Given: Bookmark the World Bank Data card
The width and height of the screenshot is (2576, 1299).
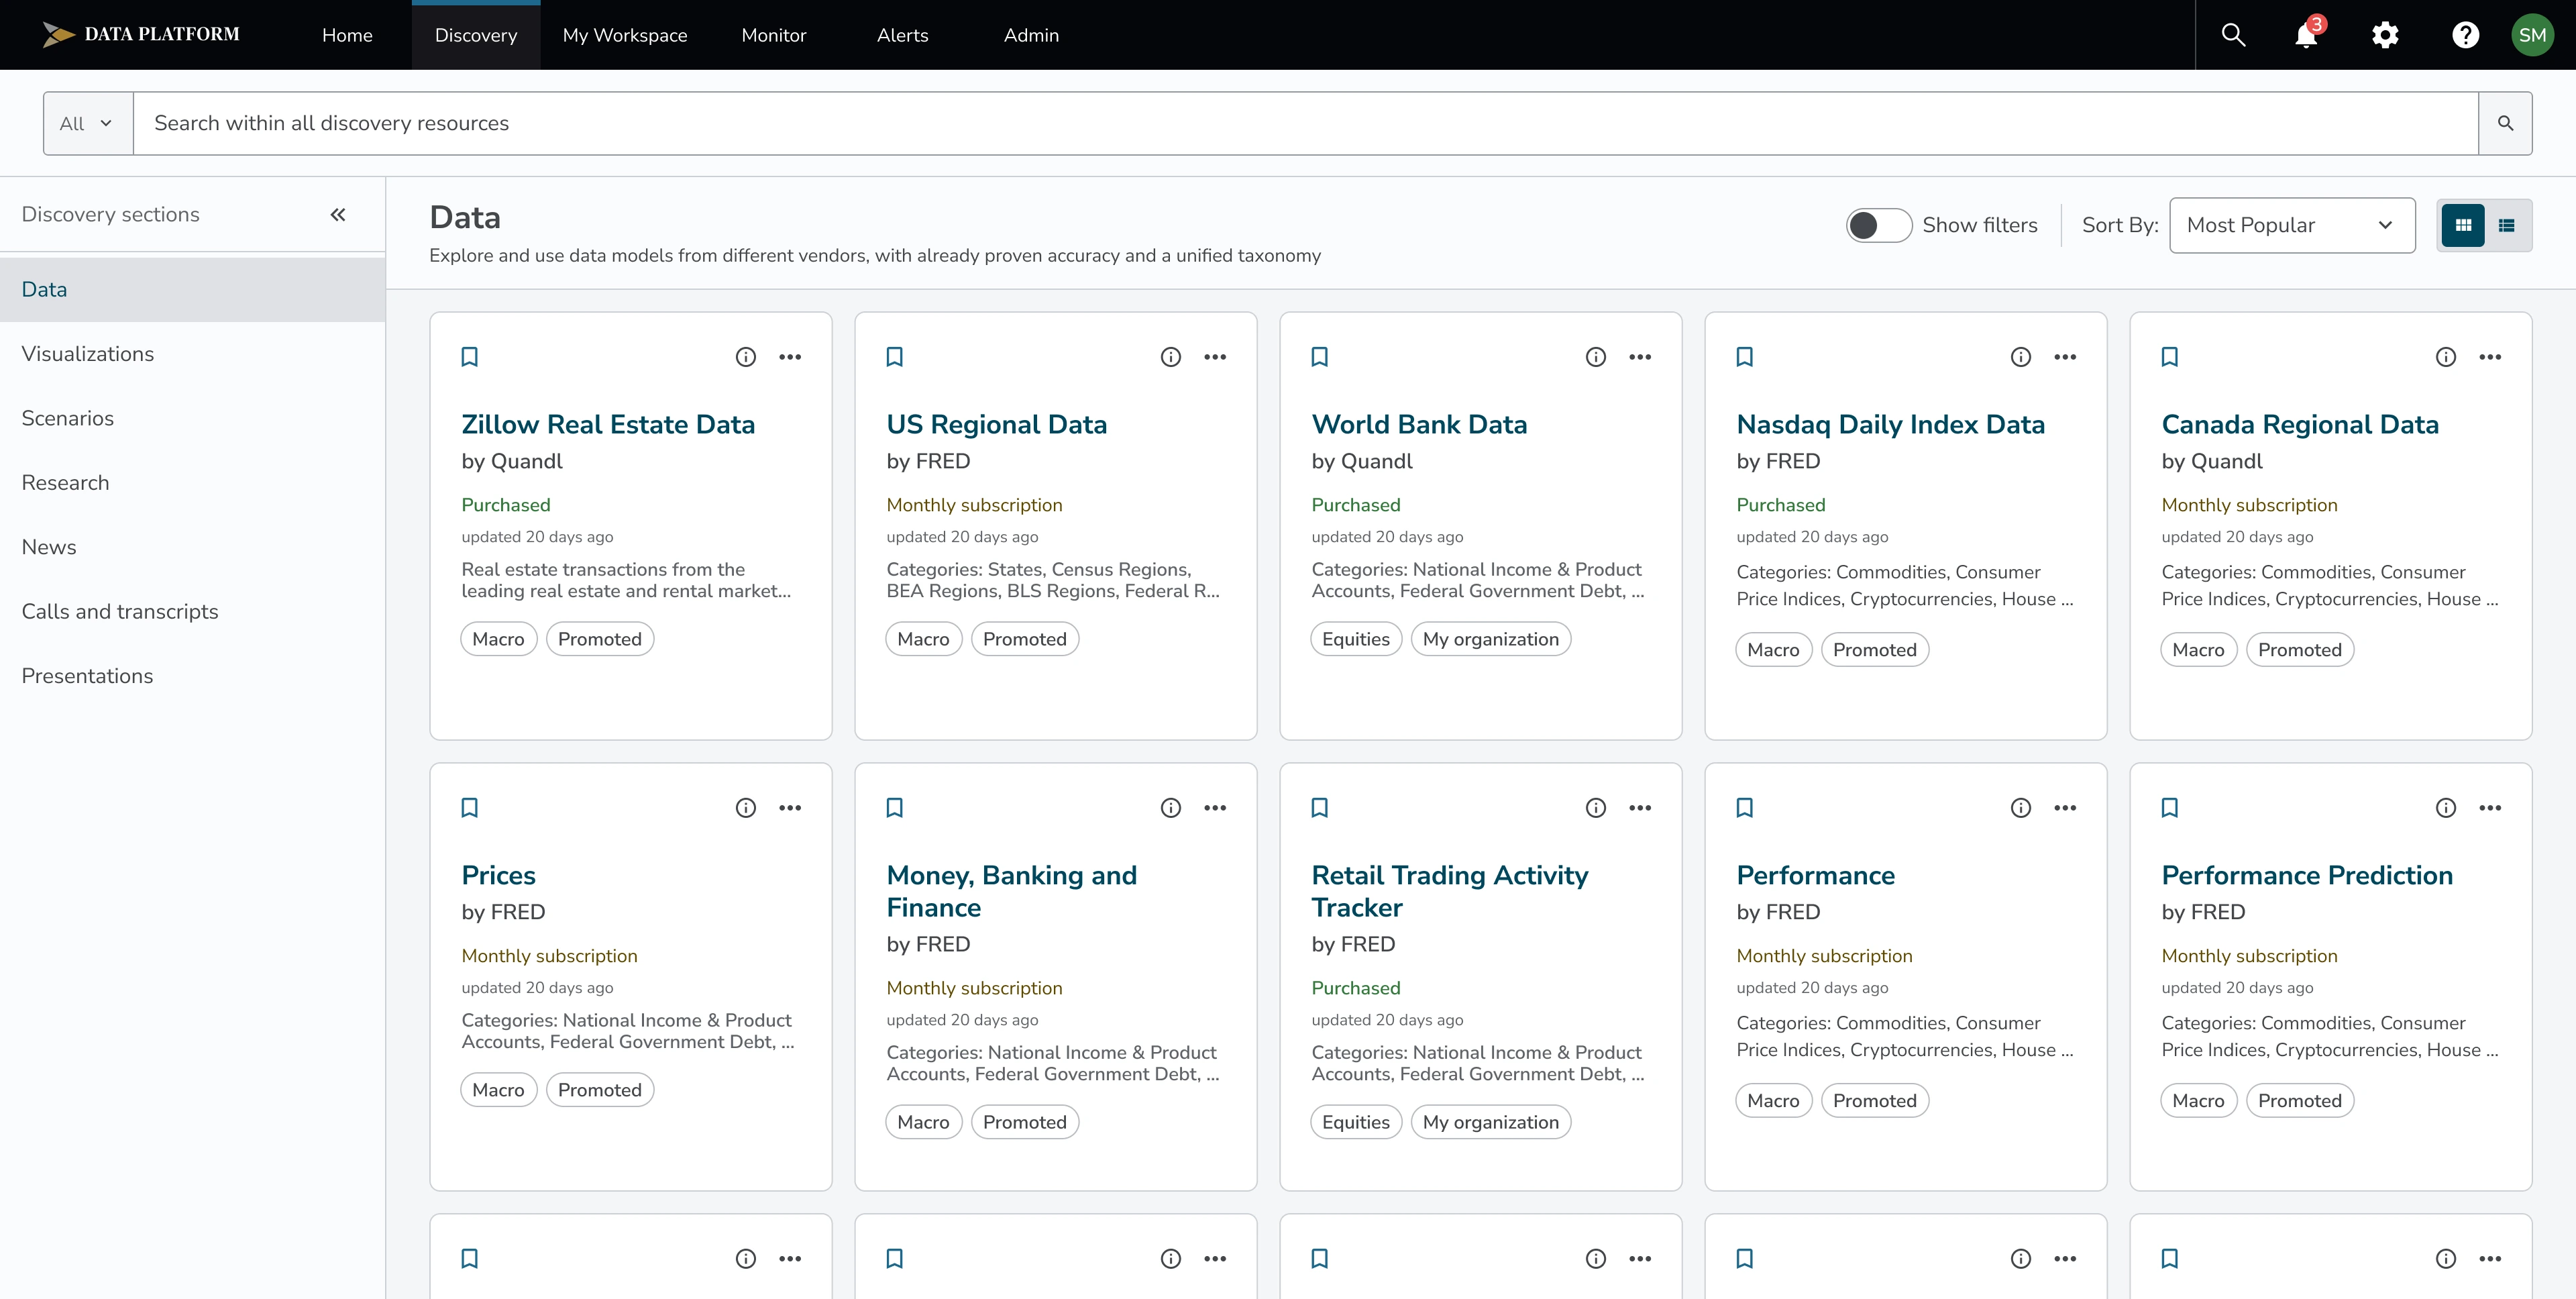Looking at the screenshot, I should click(1319, 357).
